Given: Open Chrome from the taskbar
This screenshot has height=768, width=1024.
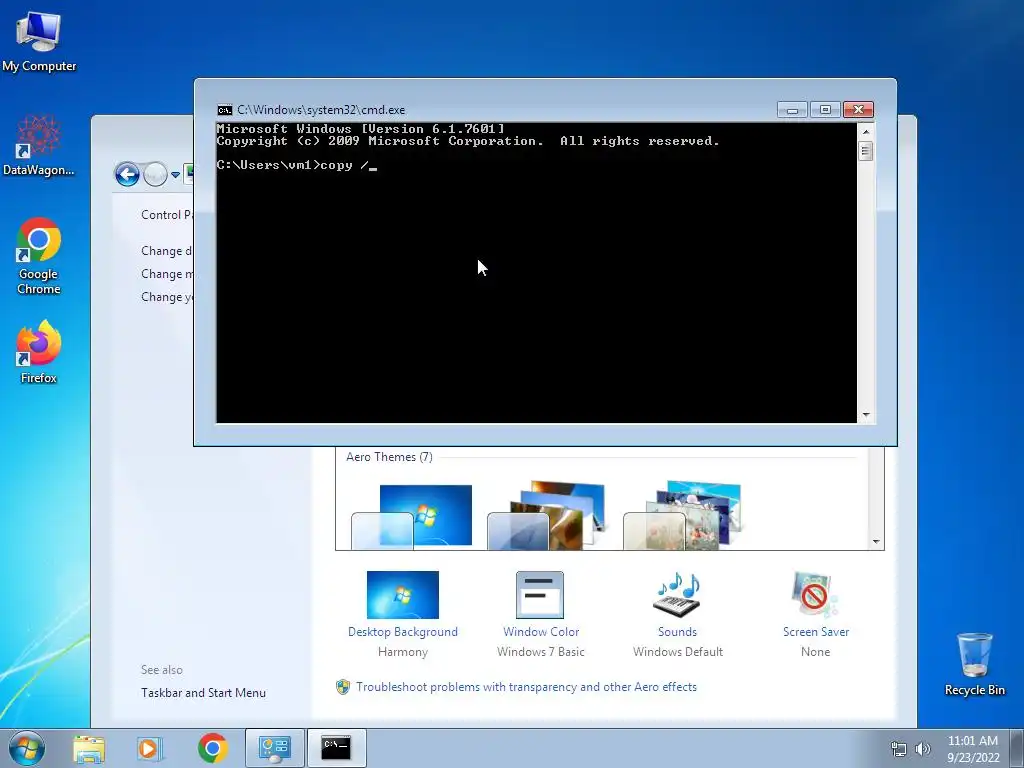Looking at the screenshot, I should (212, 748).
